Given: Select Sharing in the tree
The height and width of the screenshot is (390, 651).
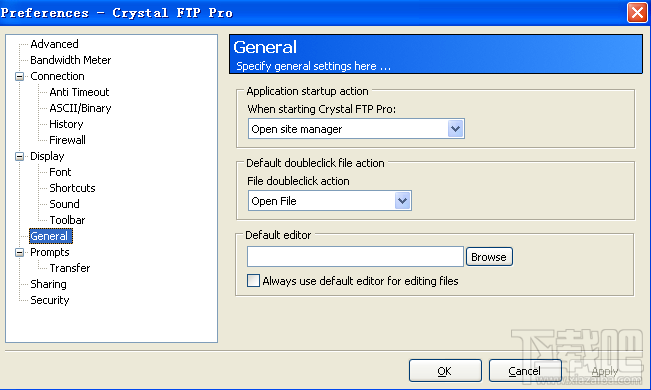Looking at the screenshot, I should [48, 285].
